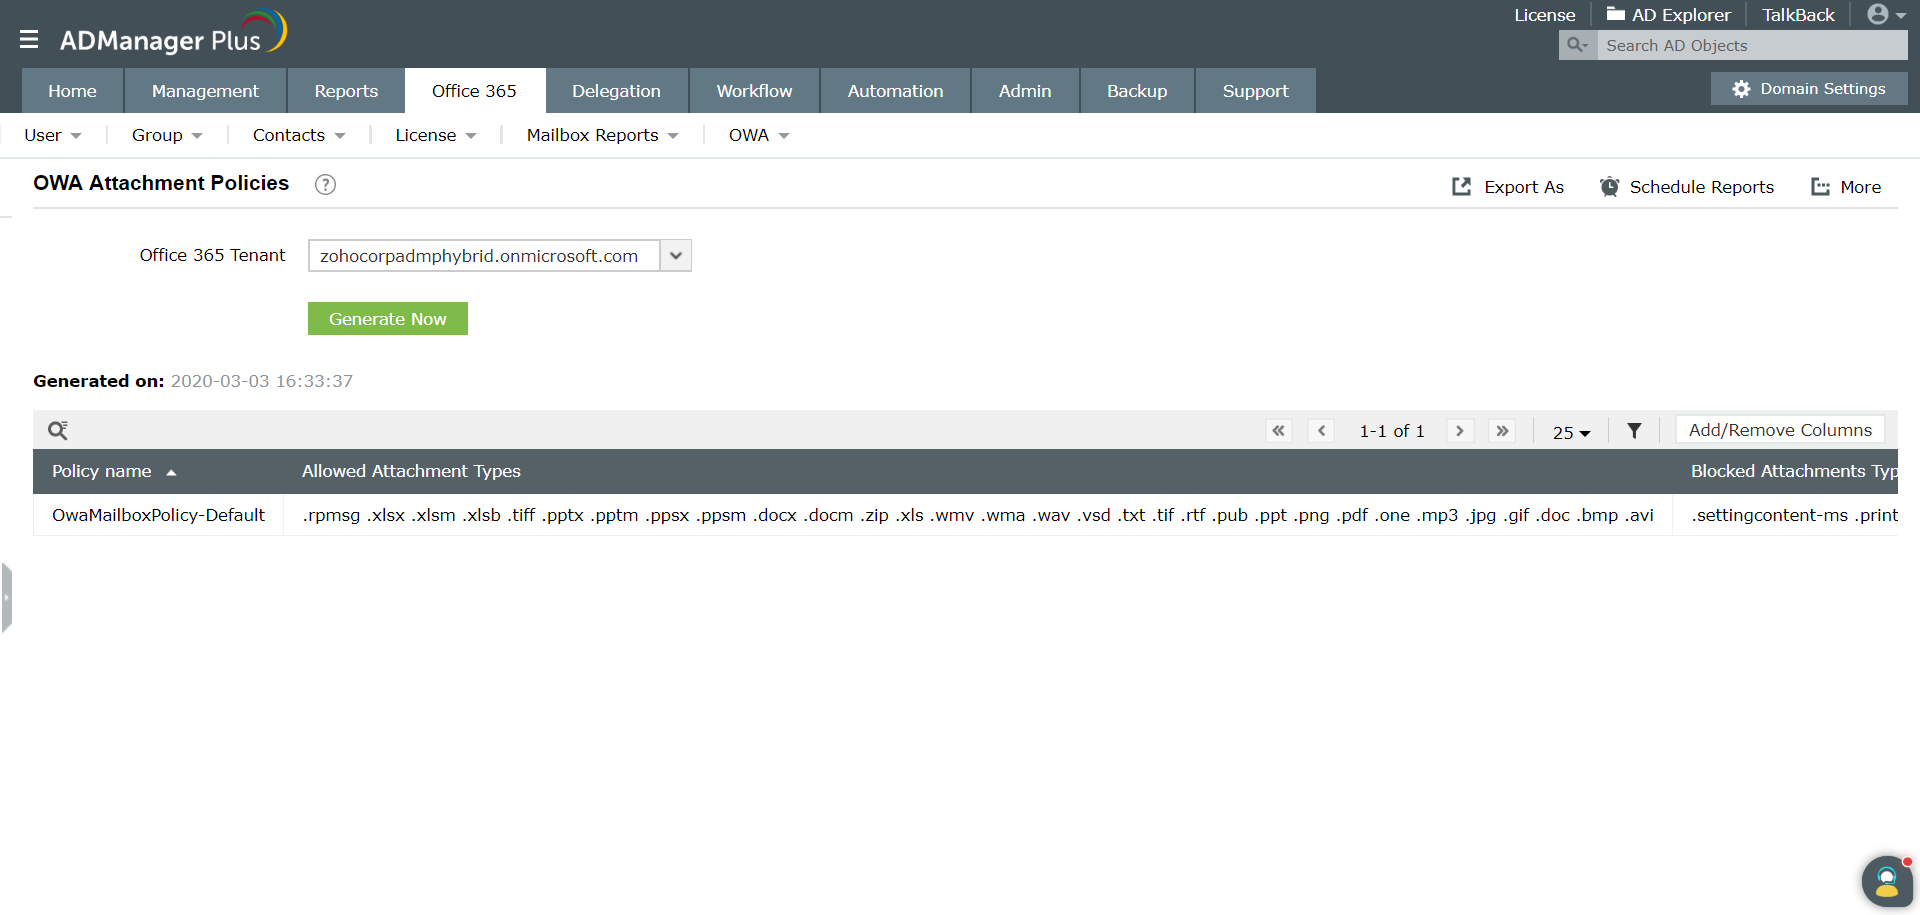Click the Export As icon
The width and height of the screenshot is (1920, 915).
[1461, 187]
